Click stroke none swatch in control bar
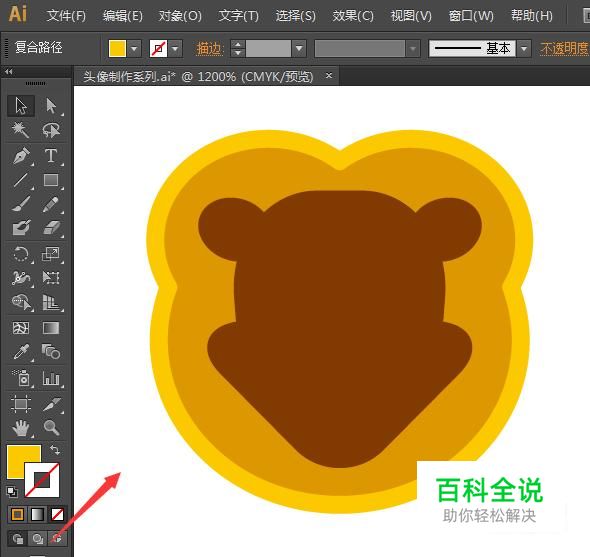This screenshot has width=590, height=557. click(158, 49)
